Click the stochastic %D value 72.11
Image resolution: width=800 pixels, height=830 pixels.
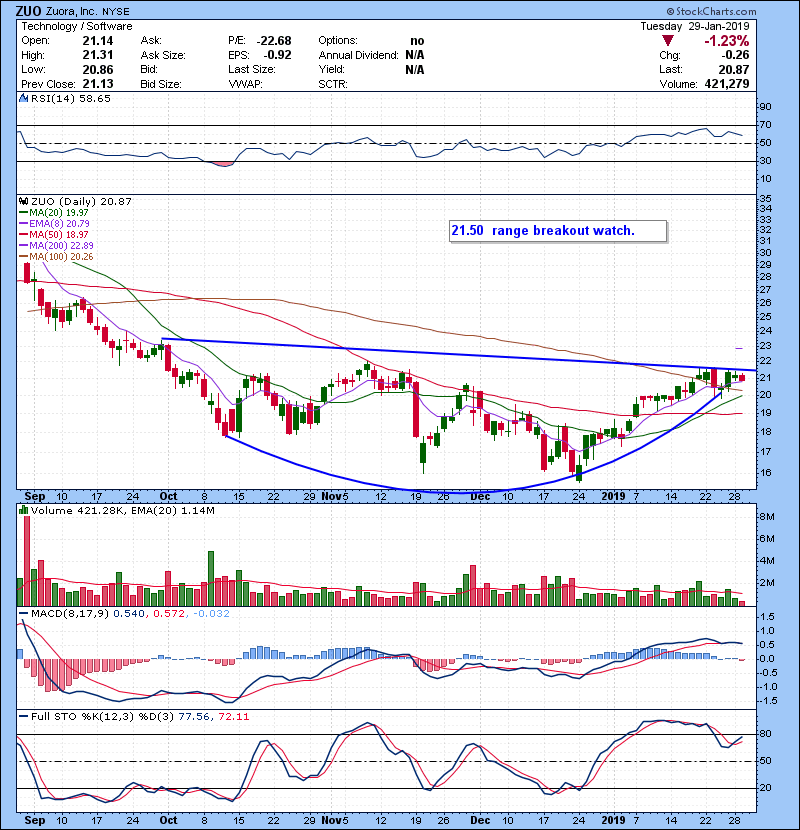pos(233,716)
